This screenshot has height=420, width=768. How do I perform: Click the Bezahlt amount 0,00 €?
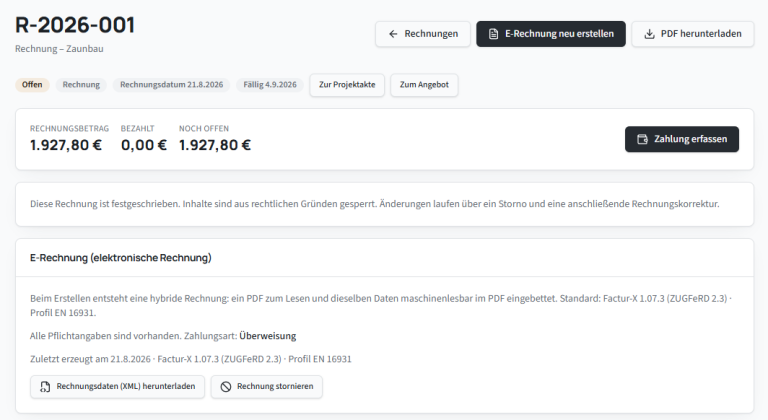point(144,145)
